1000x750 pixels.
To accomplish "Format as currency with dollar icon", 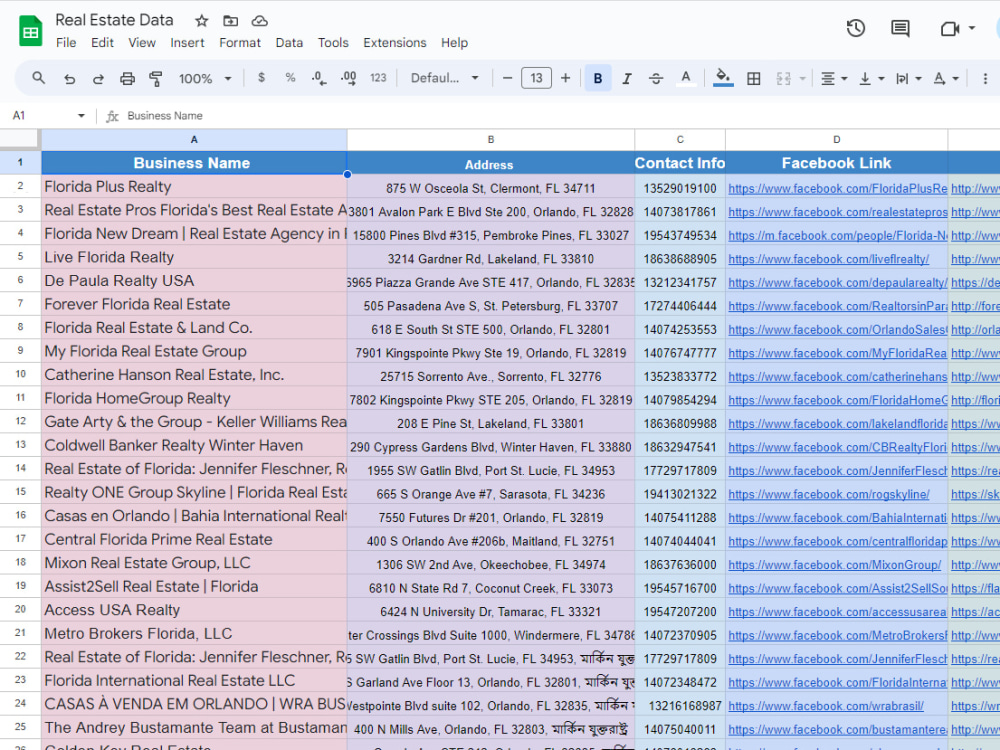I will tap(261, 78).
